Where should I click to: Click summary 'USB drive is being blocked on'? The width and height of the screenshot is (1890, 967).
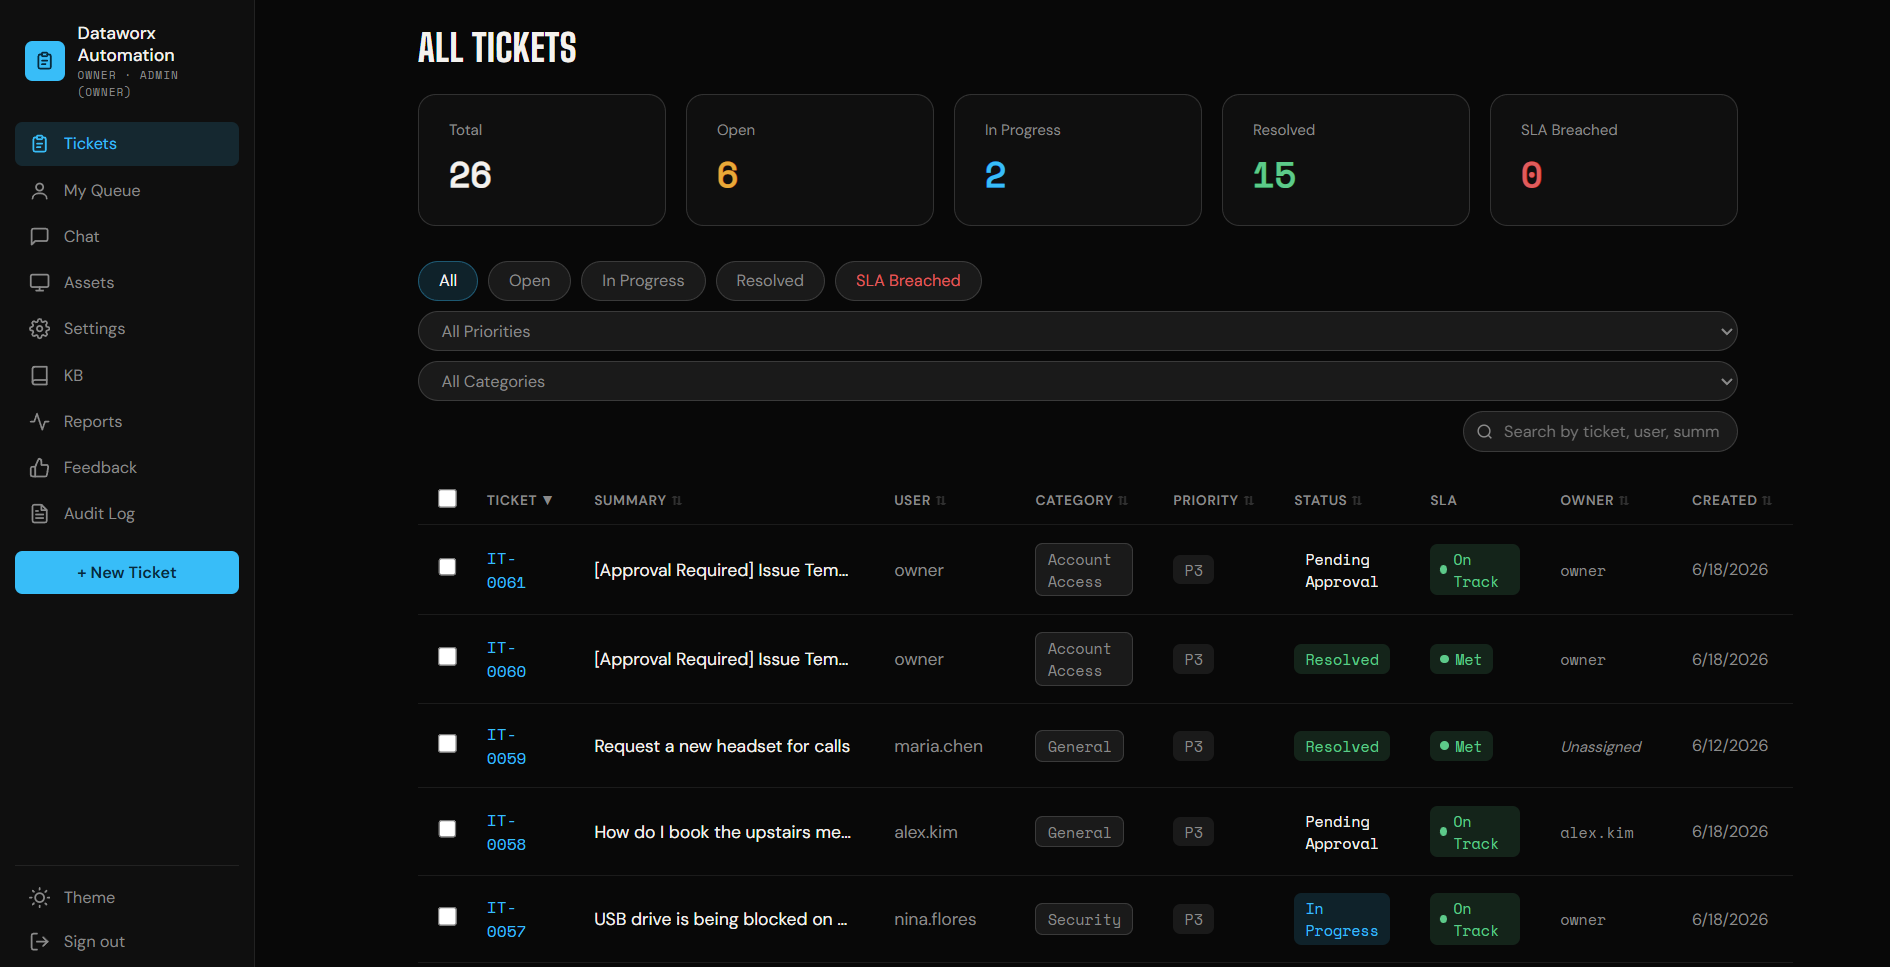[x=721, y=920]
